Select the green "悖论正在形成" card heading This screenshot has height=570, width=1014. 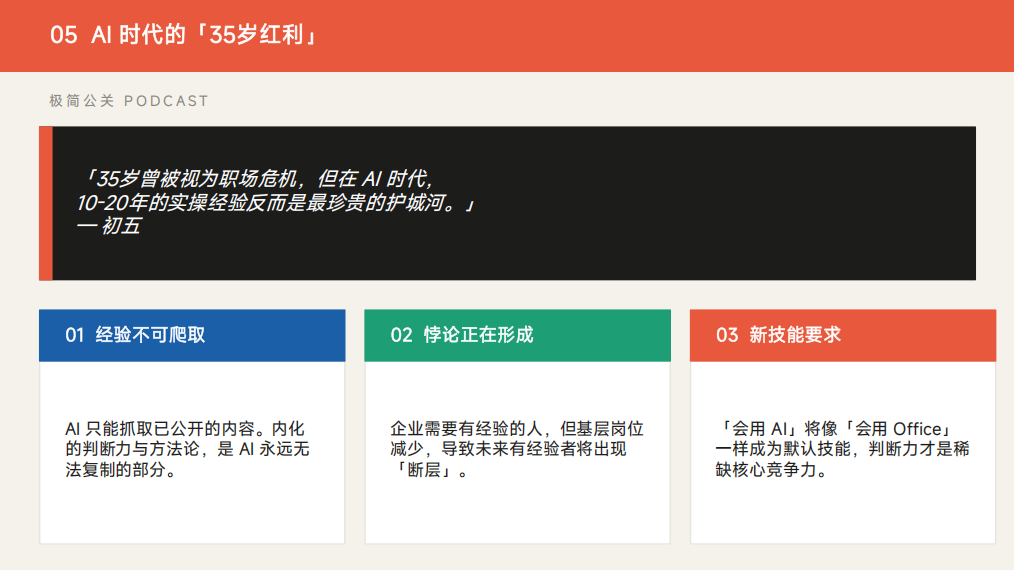pyautogui.click(x=478, y=335)
